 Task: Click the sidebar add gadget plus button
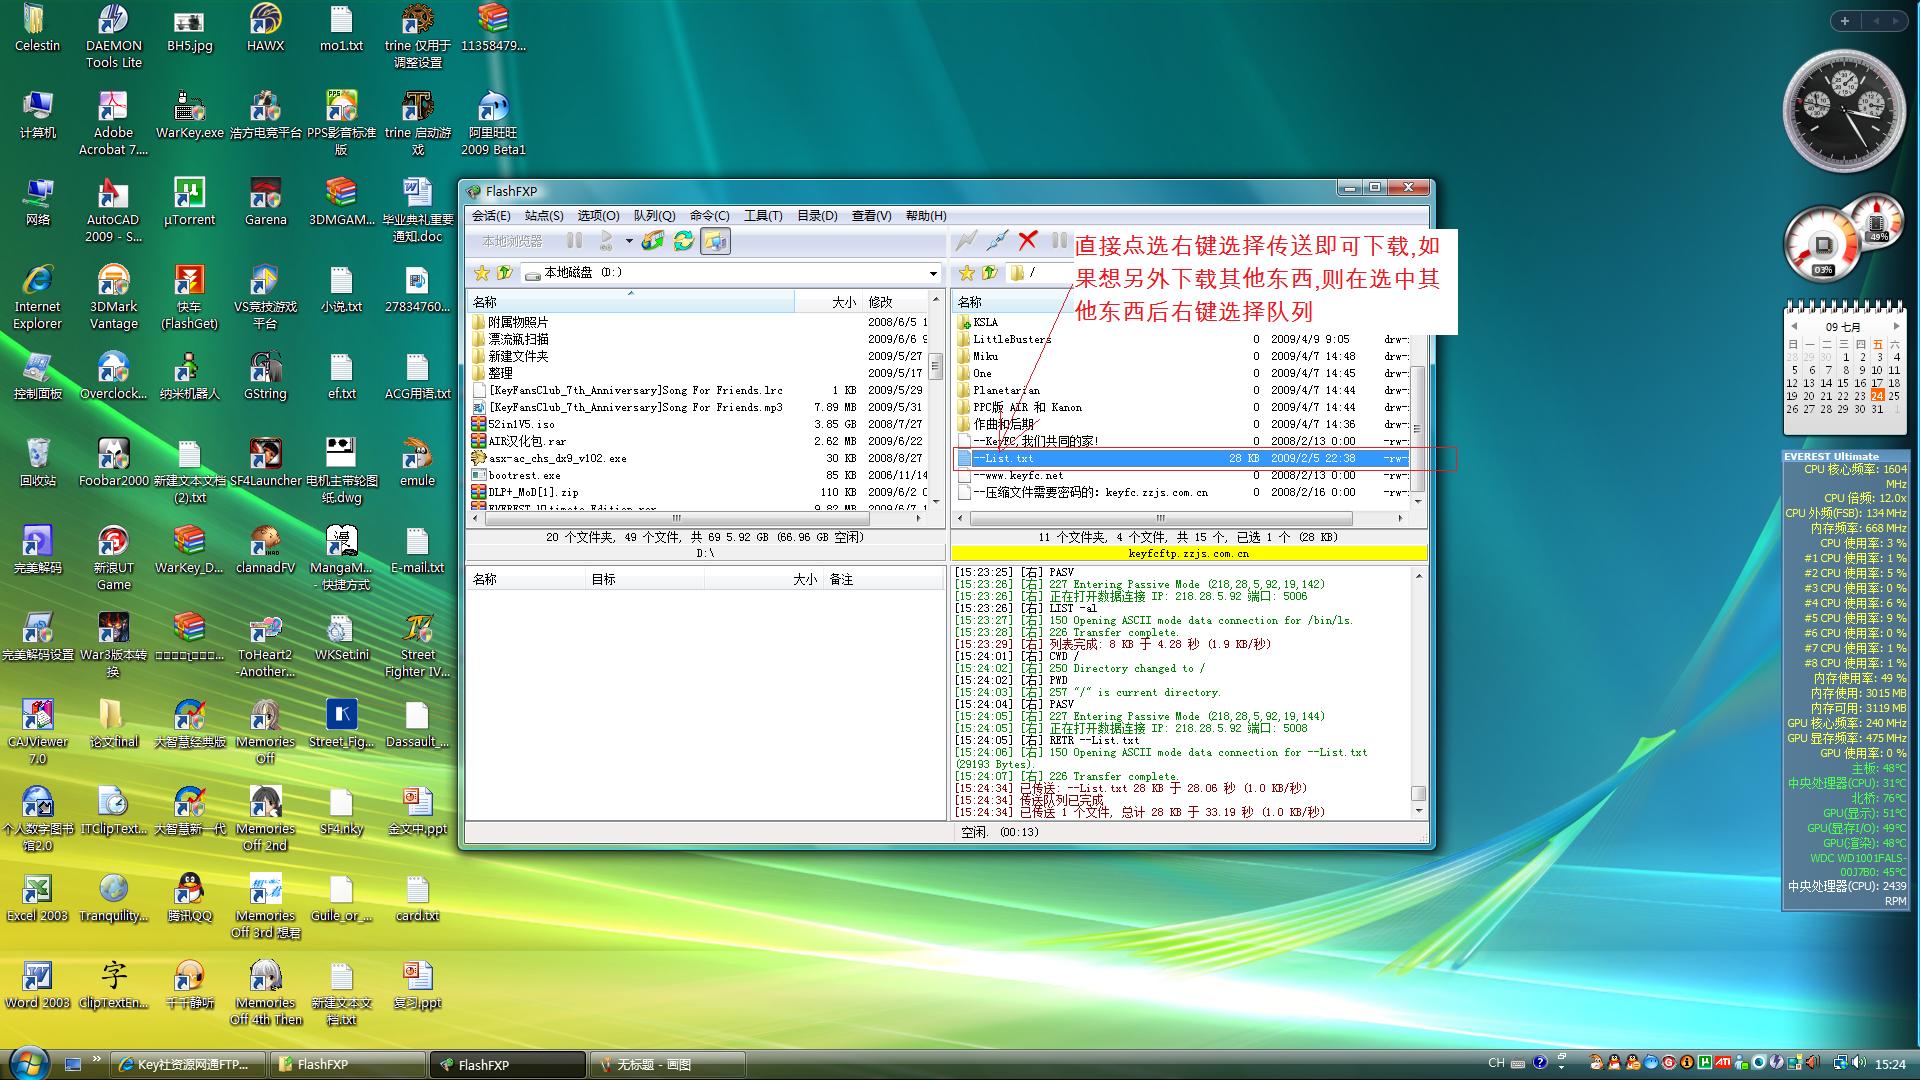(x=1845, y=20)
